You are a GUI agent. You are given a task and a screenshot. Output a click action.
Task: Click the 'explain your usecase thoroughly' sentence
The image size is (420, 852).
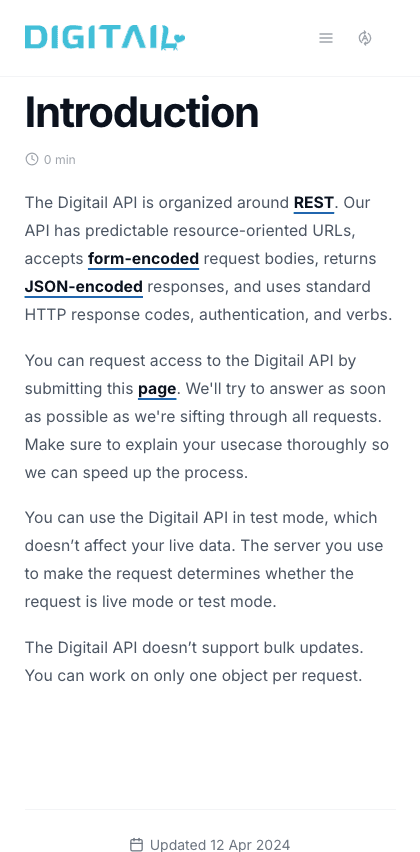(x=207, y=445)
